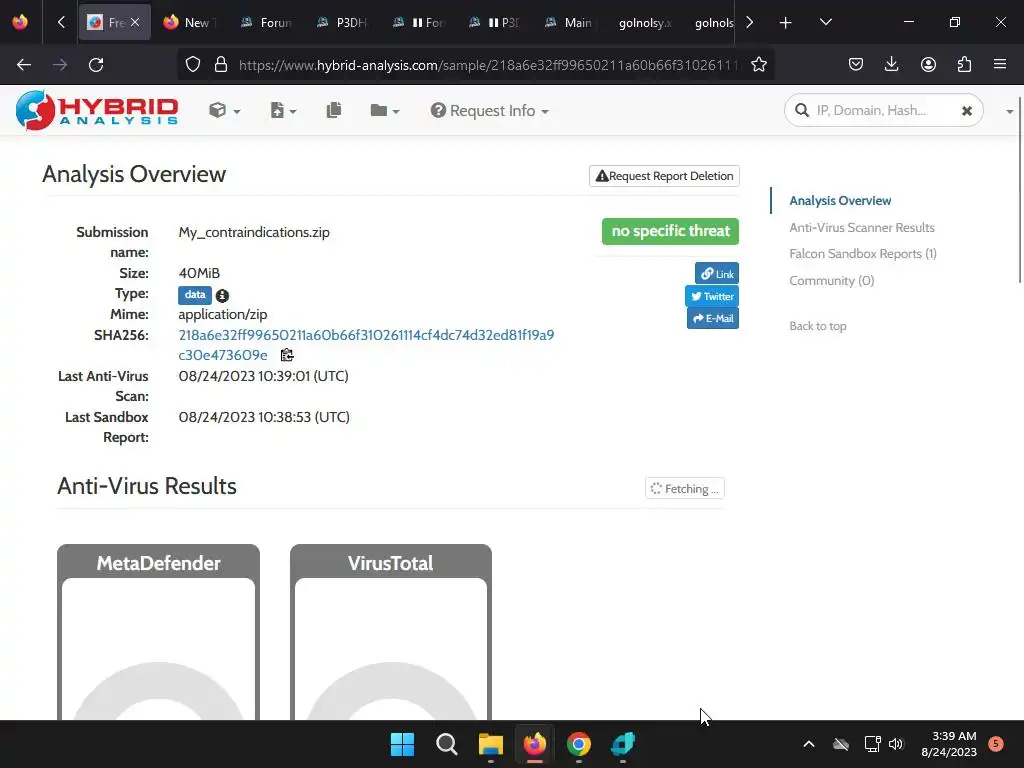The width and height of the screenshot is (1024, 768).
Task: Switch to the Main tab
Action: click(x=569, y=22)
